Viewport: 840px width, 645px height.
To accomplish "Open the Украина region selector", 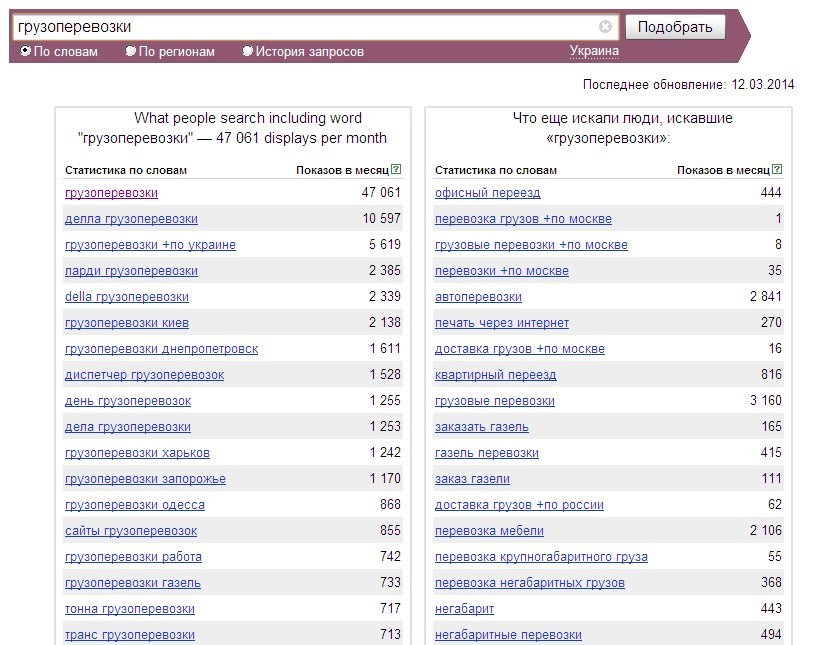I will click(594, 51).
